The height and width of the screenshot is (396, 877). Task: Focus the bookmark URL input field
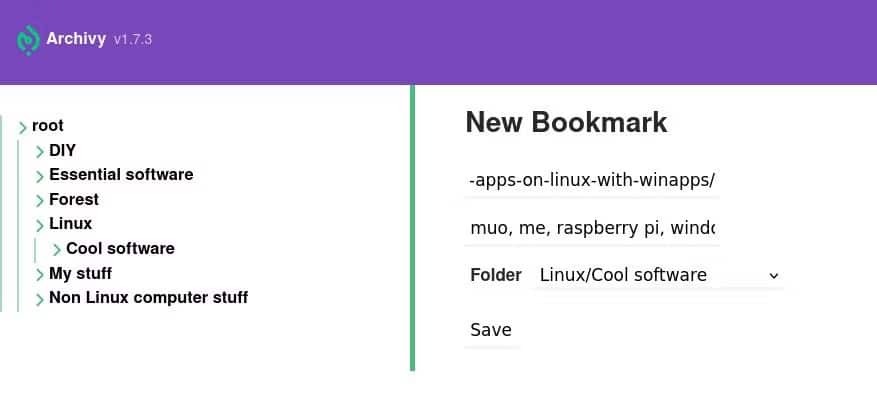pos(592,181)
